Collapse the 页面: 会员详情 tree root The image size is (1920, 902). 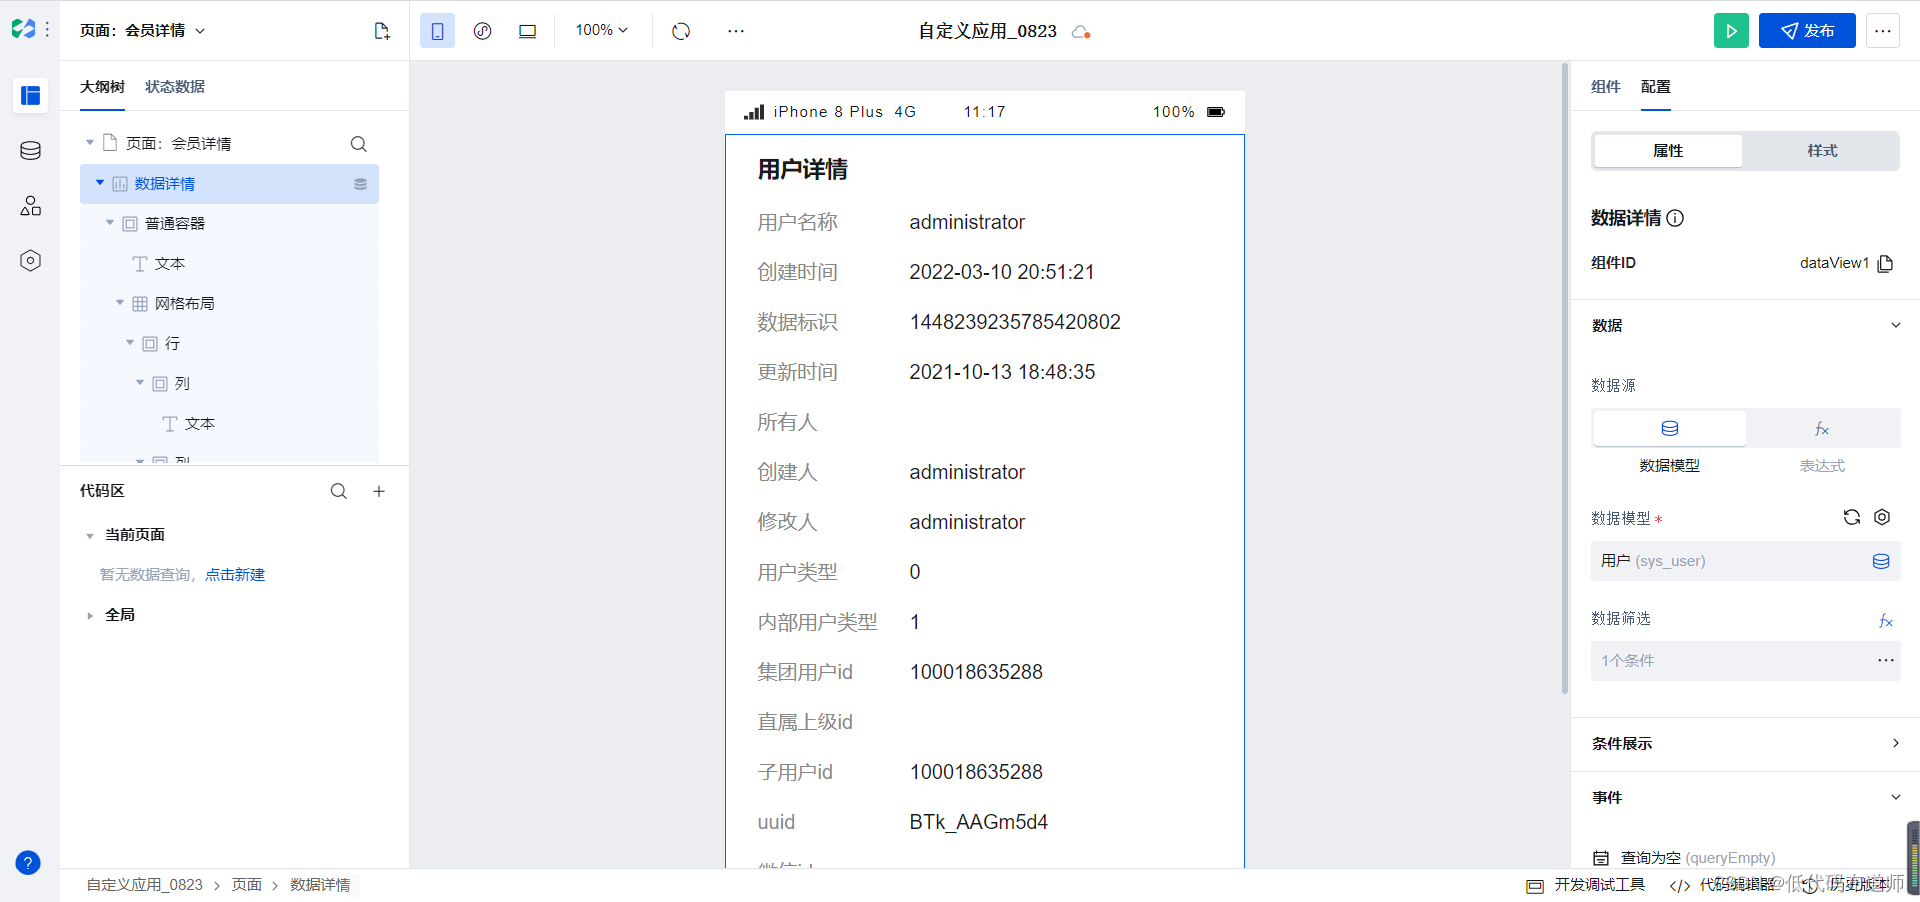click(x=90, y=143)
